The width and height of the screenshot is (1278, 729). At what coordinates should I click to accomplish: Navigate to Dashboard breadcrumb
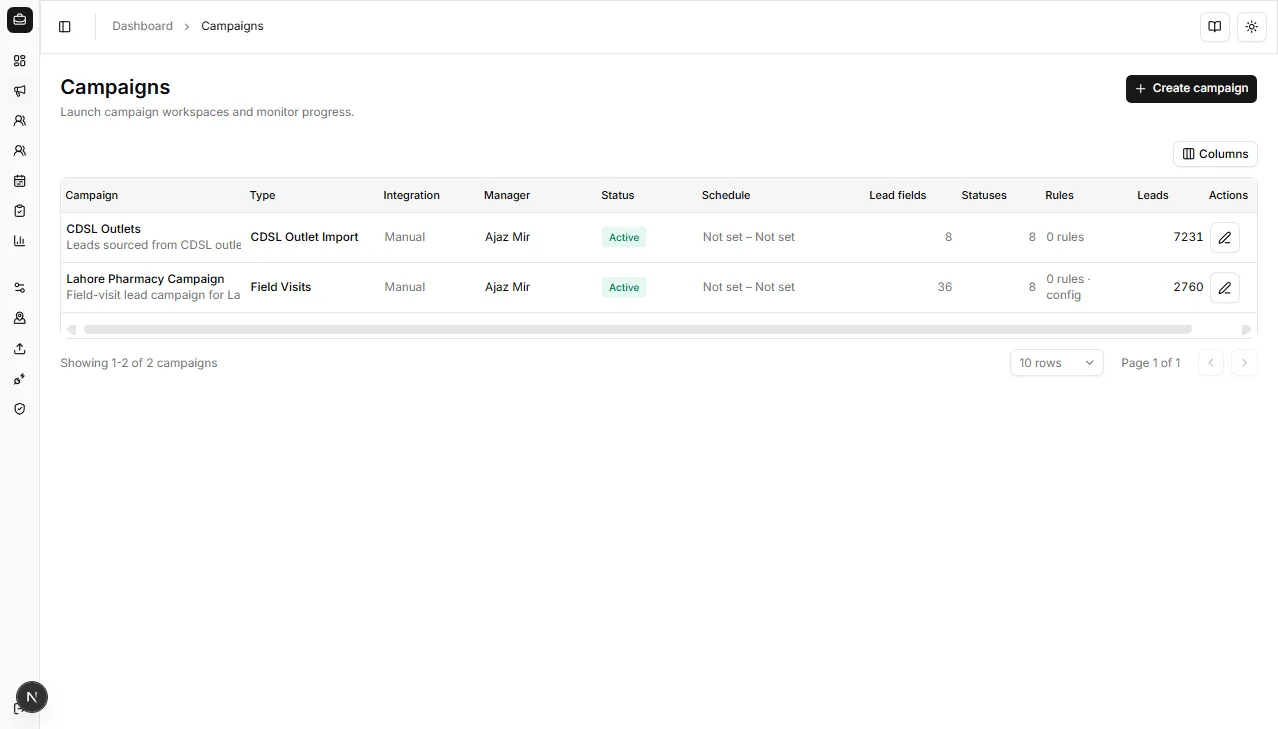click(x=142, y=26)
